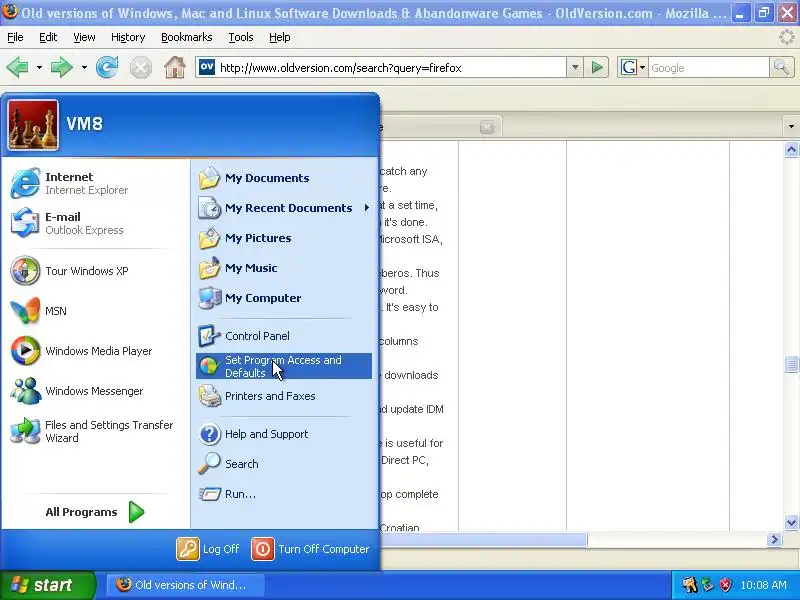Click the horizontal scrollbar thumb
Image resolution: width=800 pixels, height=600 pixels.
(x=484, y=539)
